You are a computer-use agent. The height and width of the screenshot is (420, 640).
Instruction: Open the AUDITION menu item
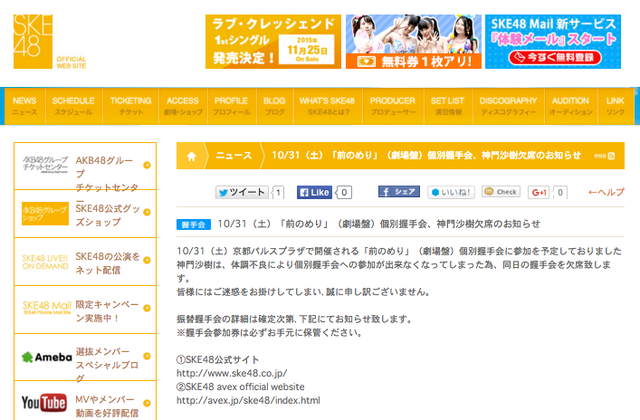coord(571,106)
